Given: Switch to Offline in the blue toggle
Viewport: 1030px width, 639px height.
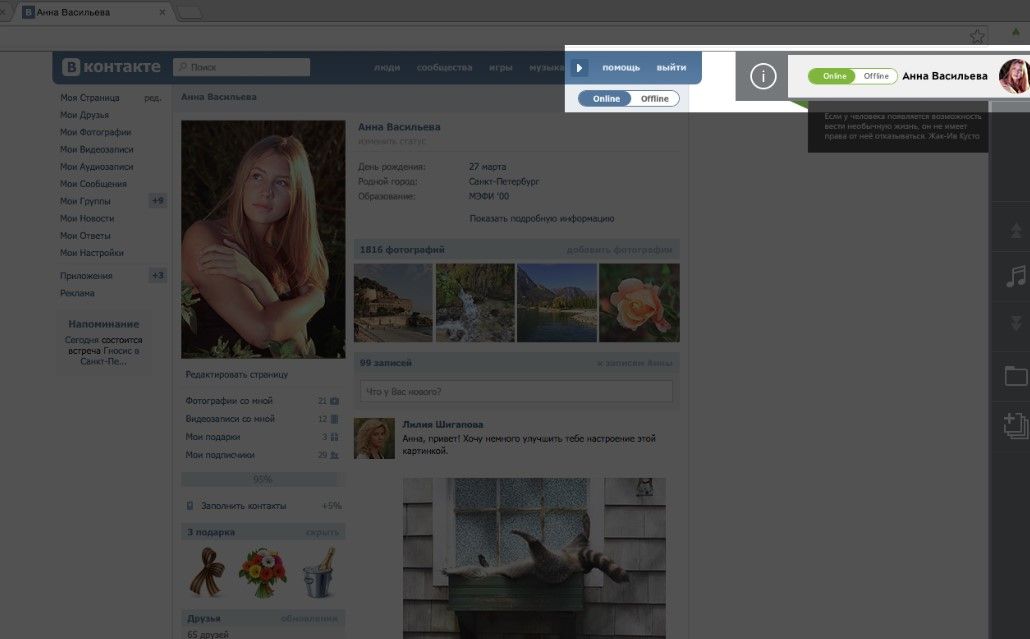Looking at the screenshot, I should pos(654,99).
